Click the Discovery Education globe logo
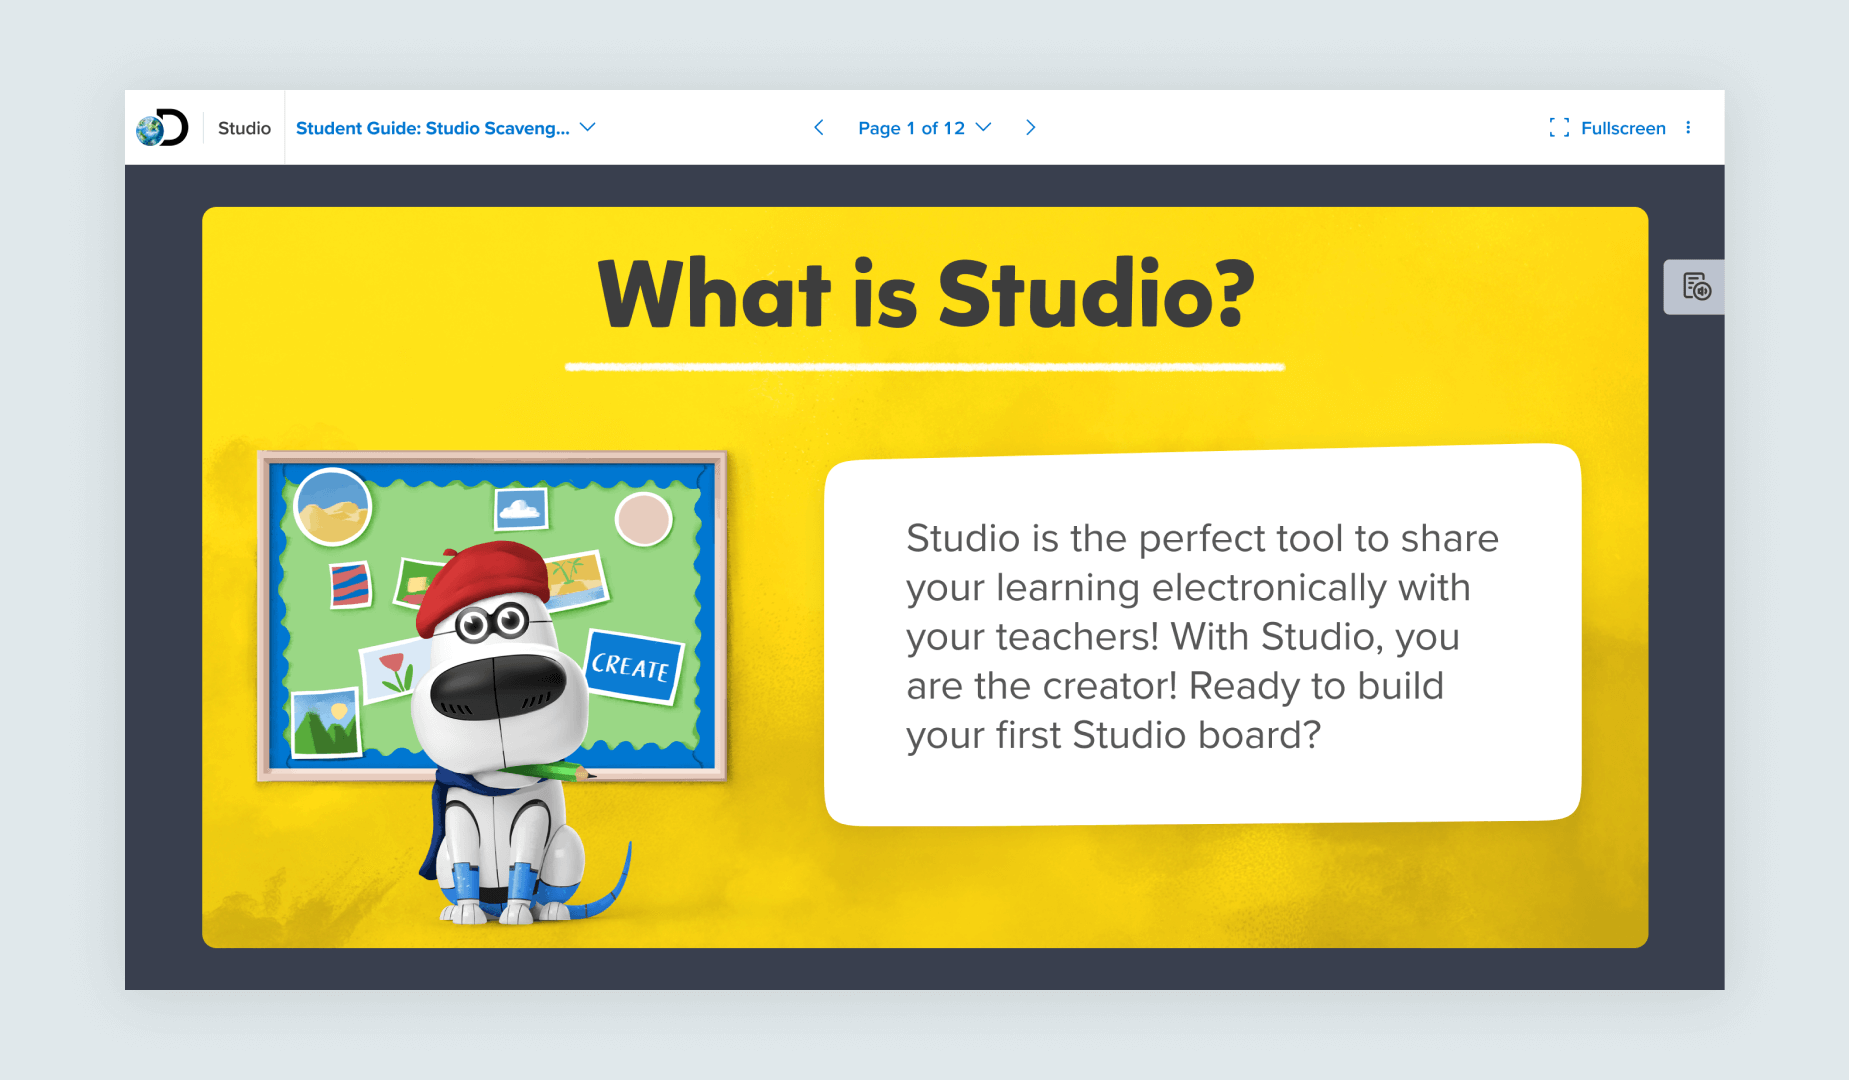Image resolution: width=1849 pixels, height=1080 pixels. tap(162, 128)
